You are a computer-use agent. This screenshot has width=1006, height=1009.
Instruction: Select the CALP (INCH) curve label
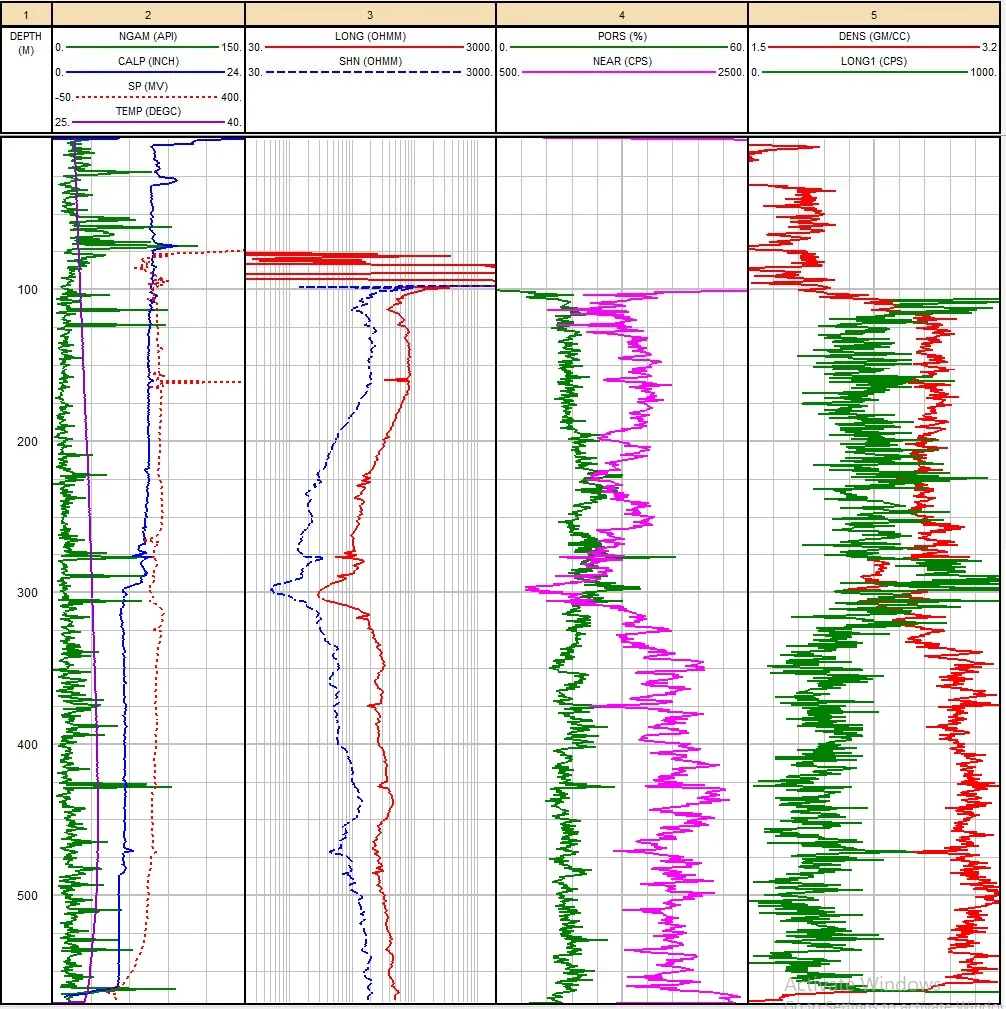click(x=148, y=61)
